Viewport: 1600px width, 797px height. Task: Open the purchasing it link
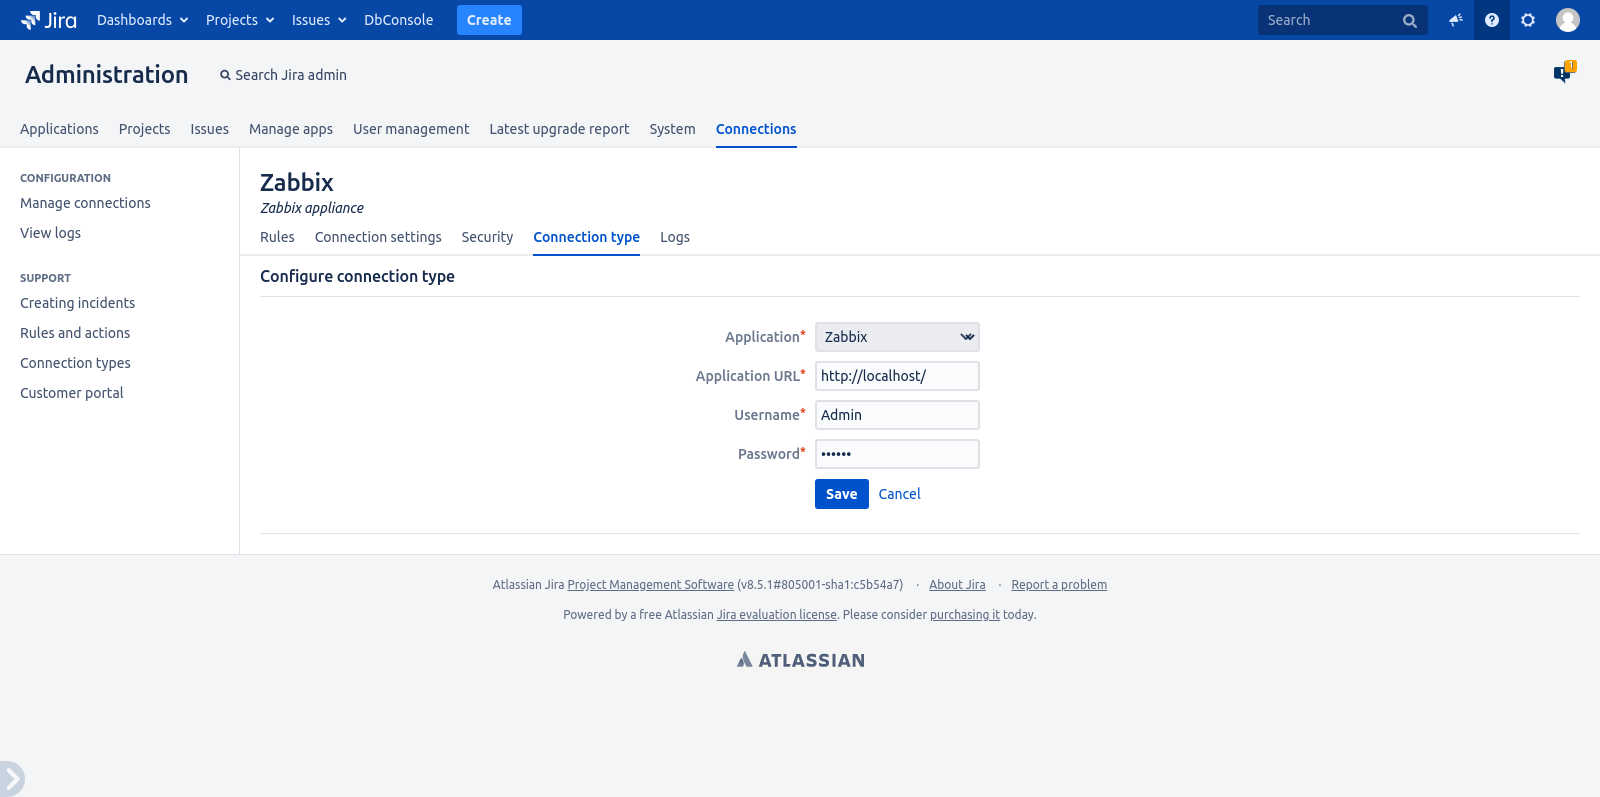pos(965,615)
